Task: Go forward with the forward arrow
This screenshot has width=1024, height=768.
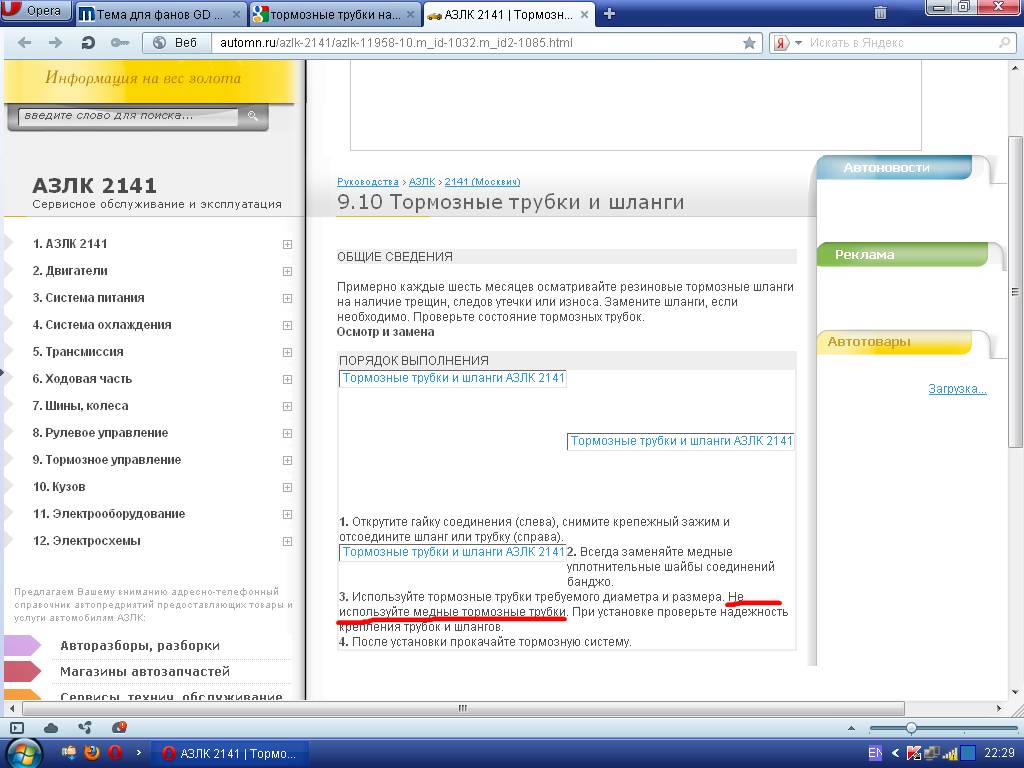Action: (x=56, y=43)
